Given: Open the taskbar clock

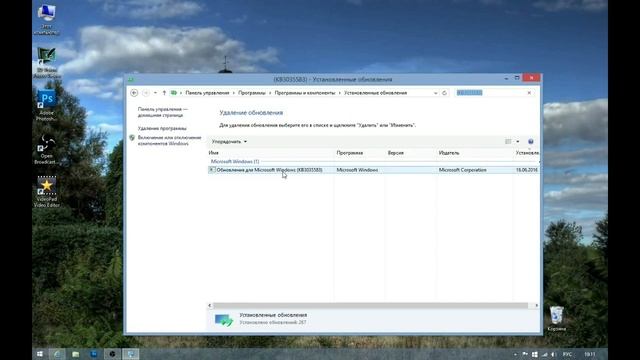Looking at the screenshot, I should (590, 354).
